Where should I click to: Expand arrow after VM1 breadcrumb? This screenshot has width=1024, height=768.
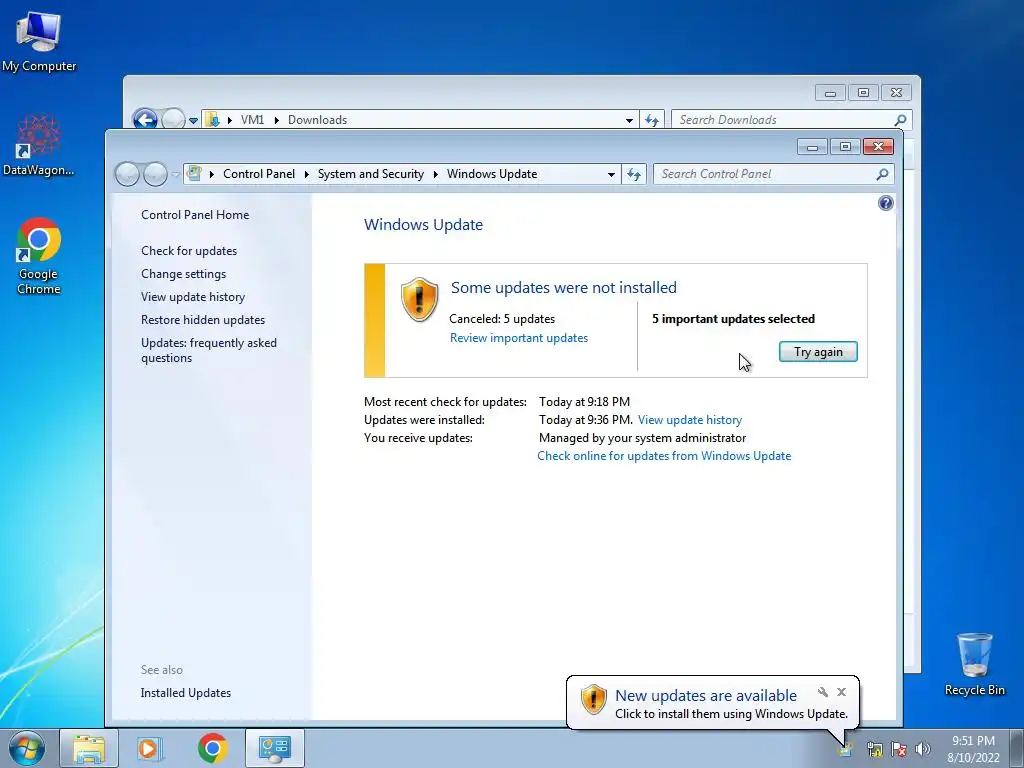[x=276, y=120]
